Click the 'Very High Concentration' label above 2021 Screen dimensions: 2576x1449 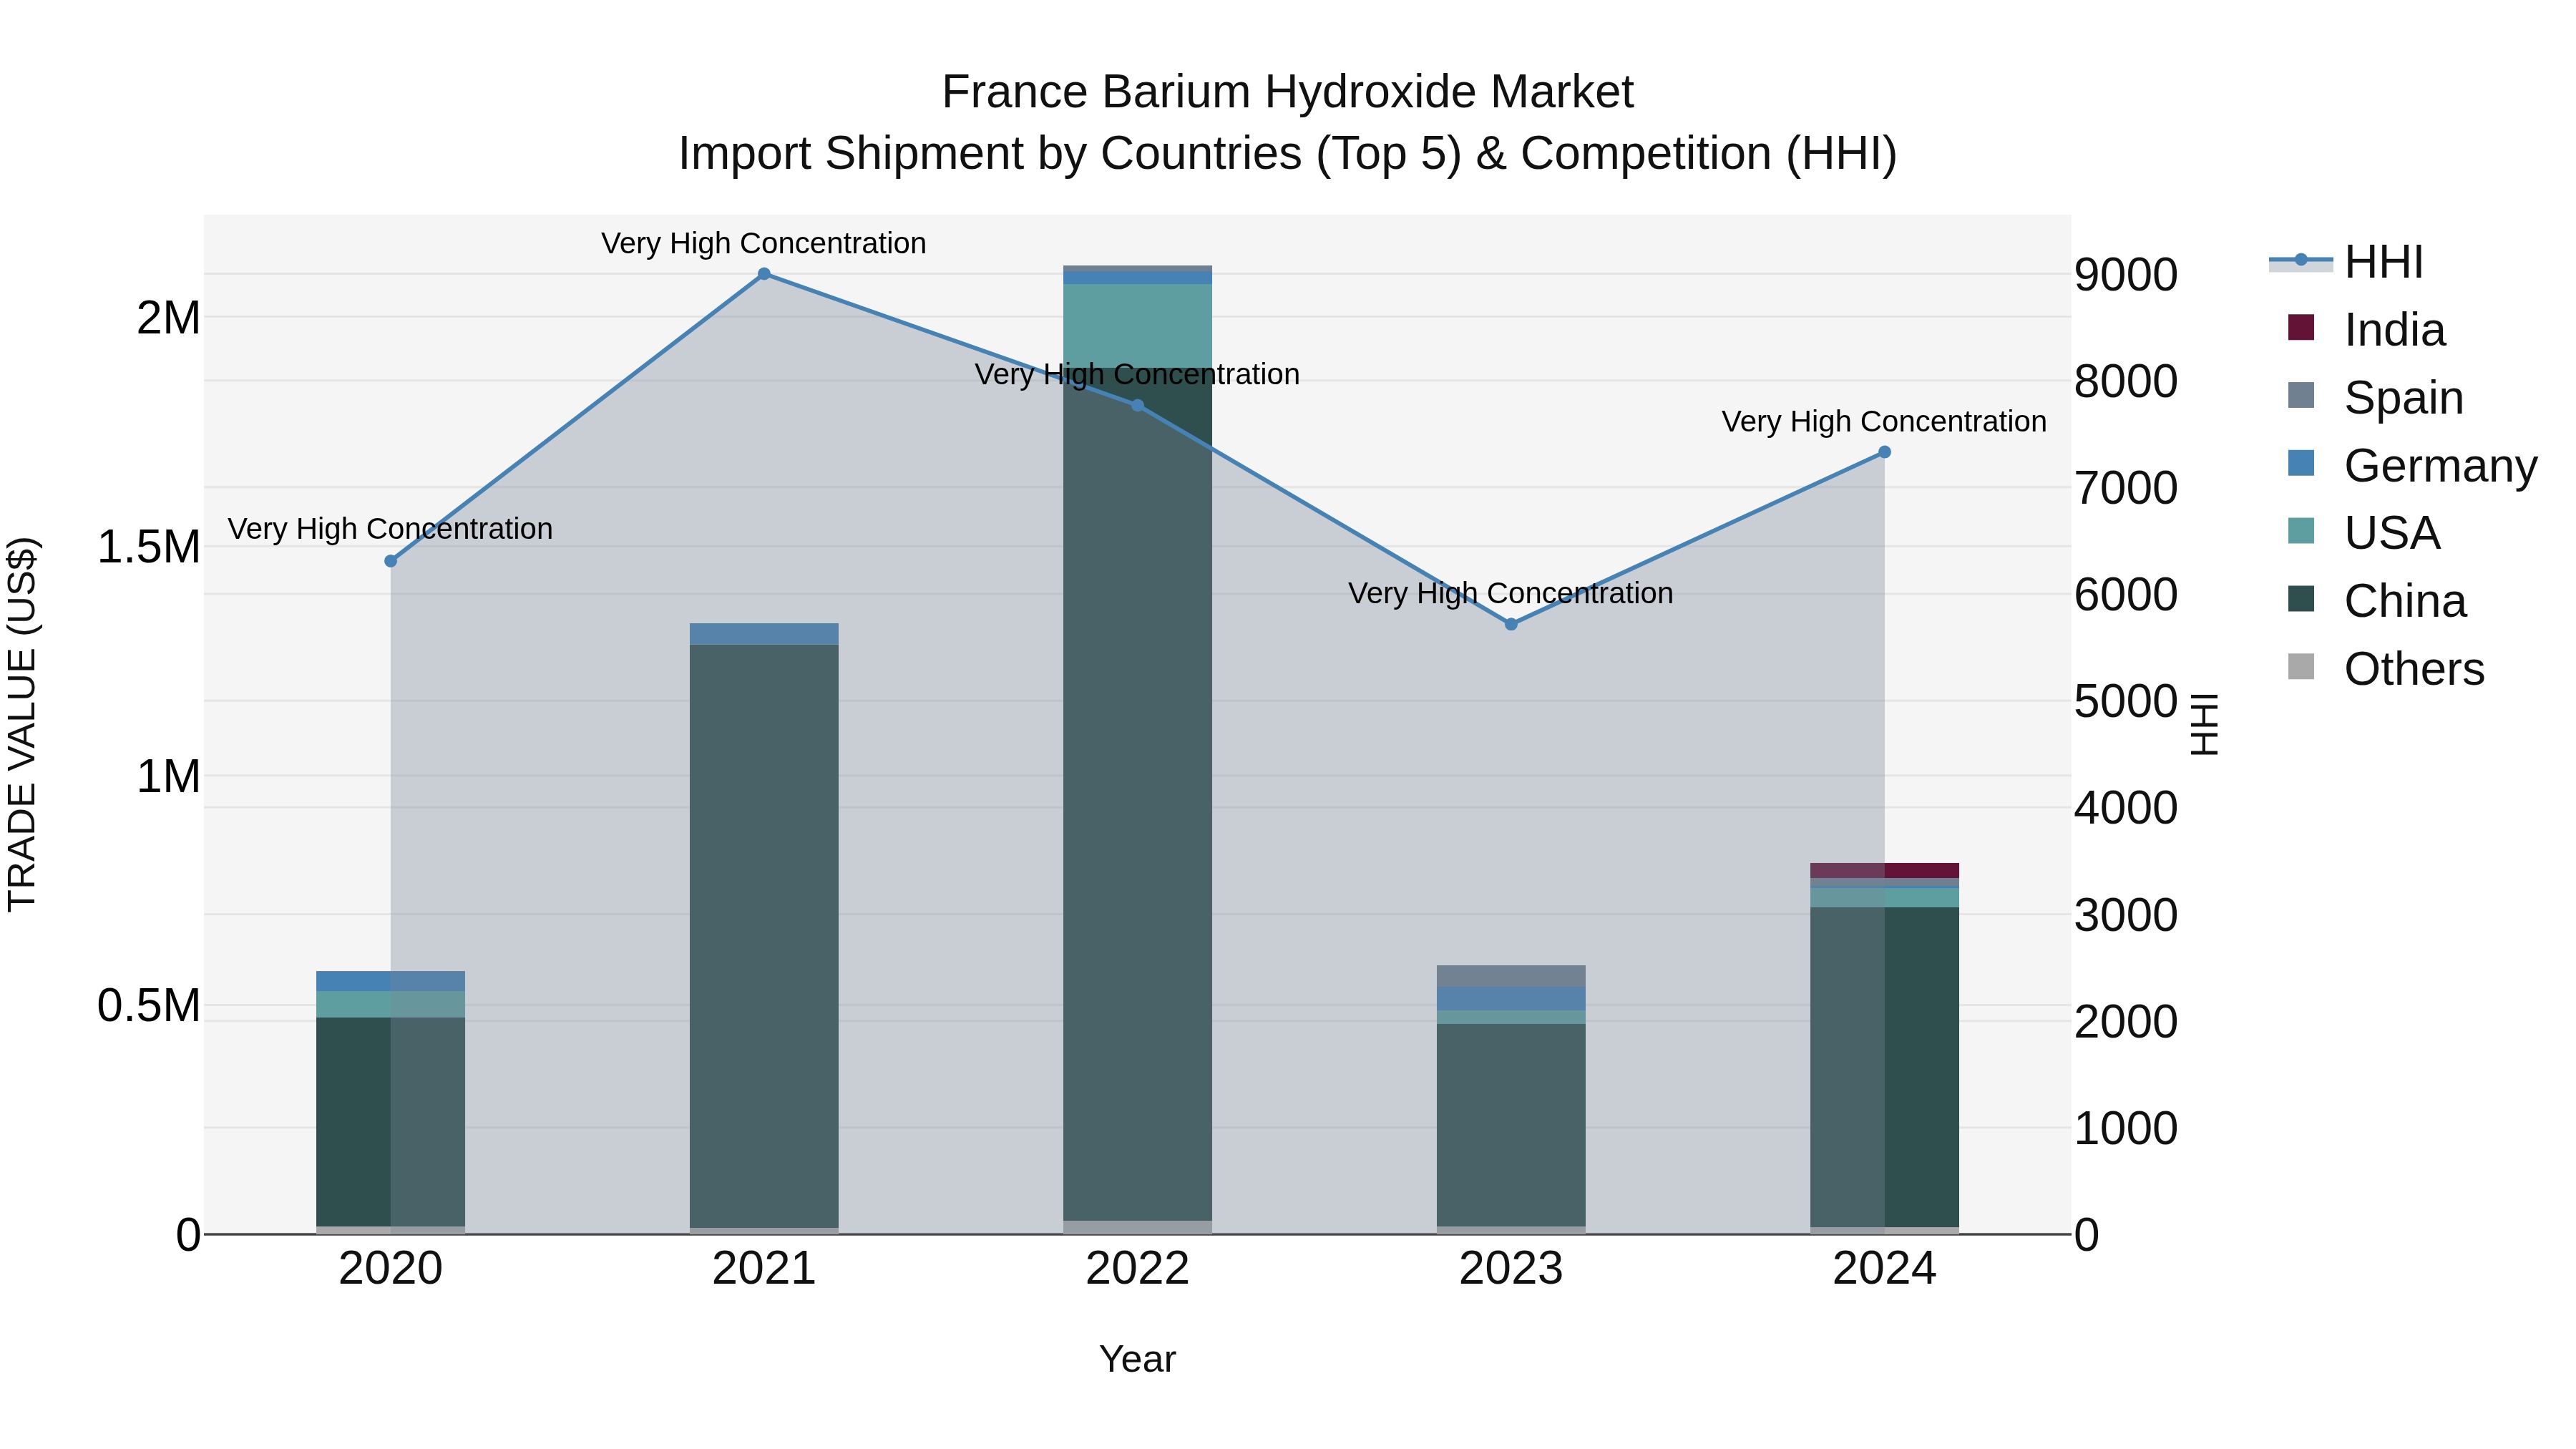pos(764,243)
